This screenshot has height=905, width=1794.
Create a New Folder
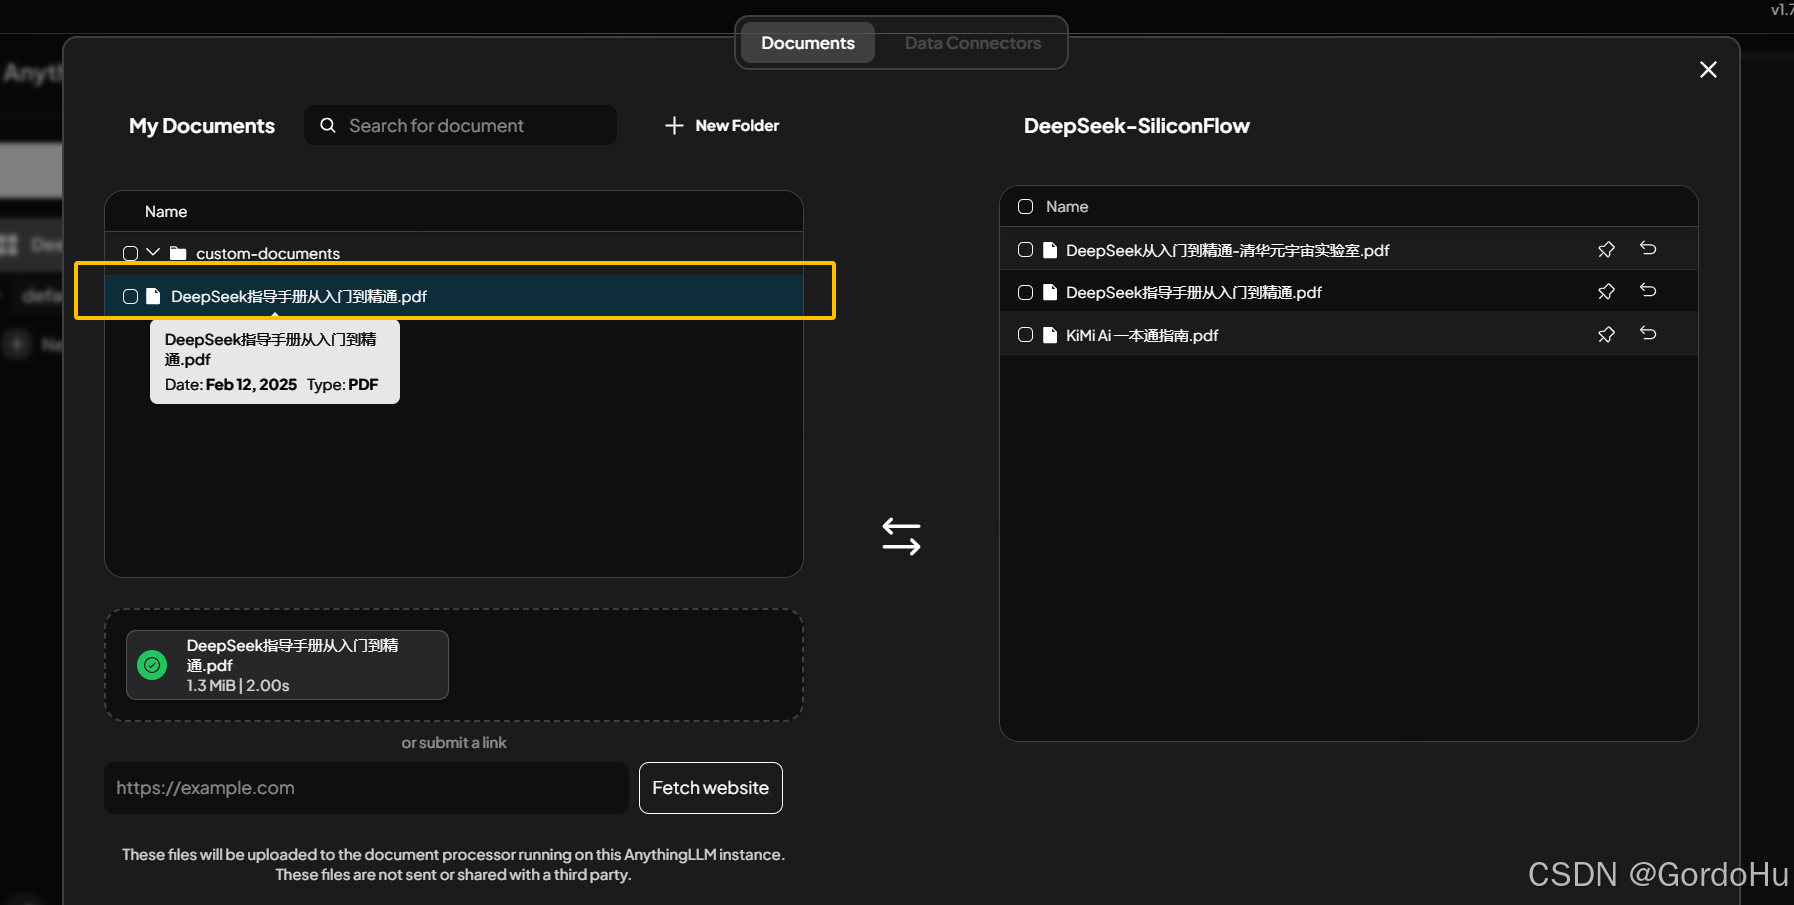722,125
